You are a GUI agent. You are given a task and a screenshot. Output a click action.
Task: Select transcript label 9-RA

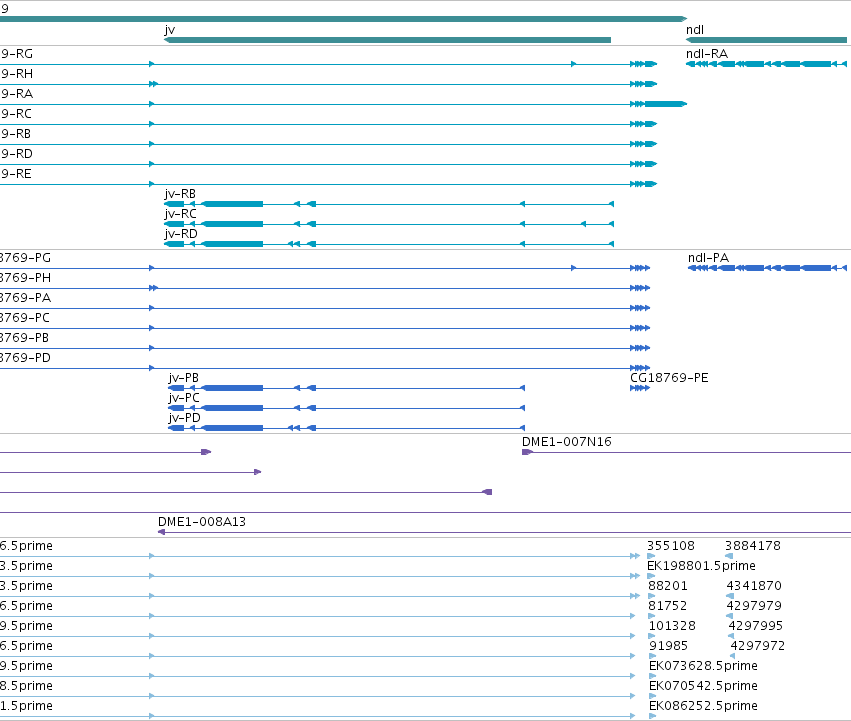tap(17, 94)
